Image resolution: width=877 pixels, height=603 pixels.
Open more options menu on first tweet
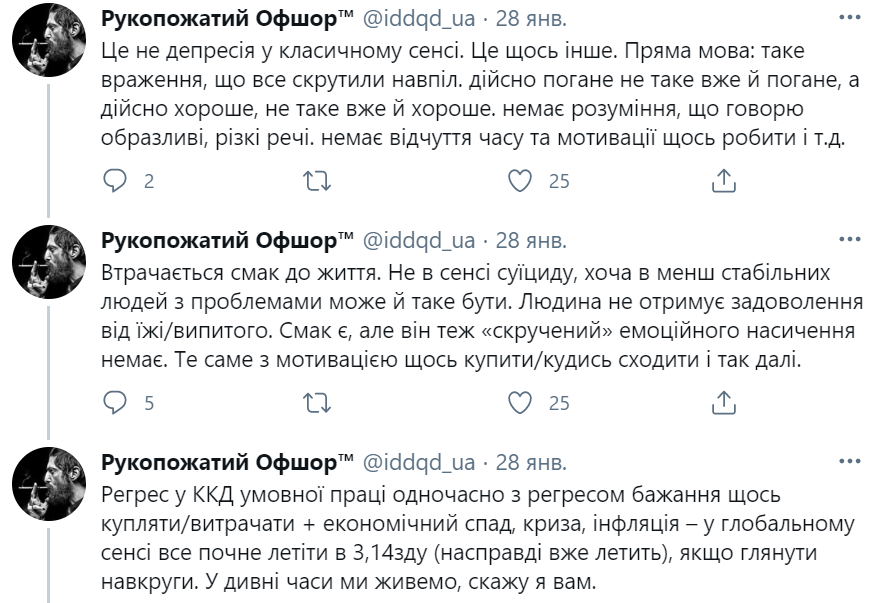(x=848, y=19)
